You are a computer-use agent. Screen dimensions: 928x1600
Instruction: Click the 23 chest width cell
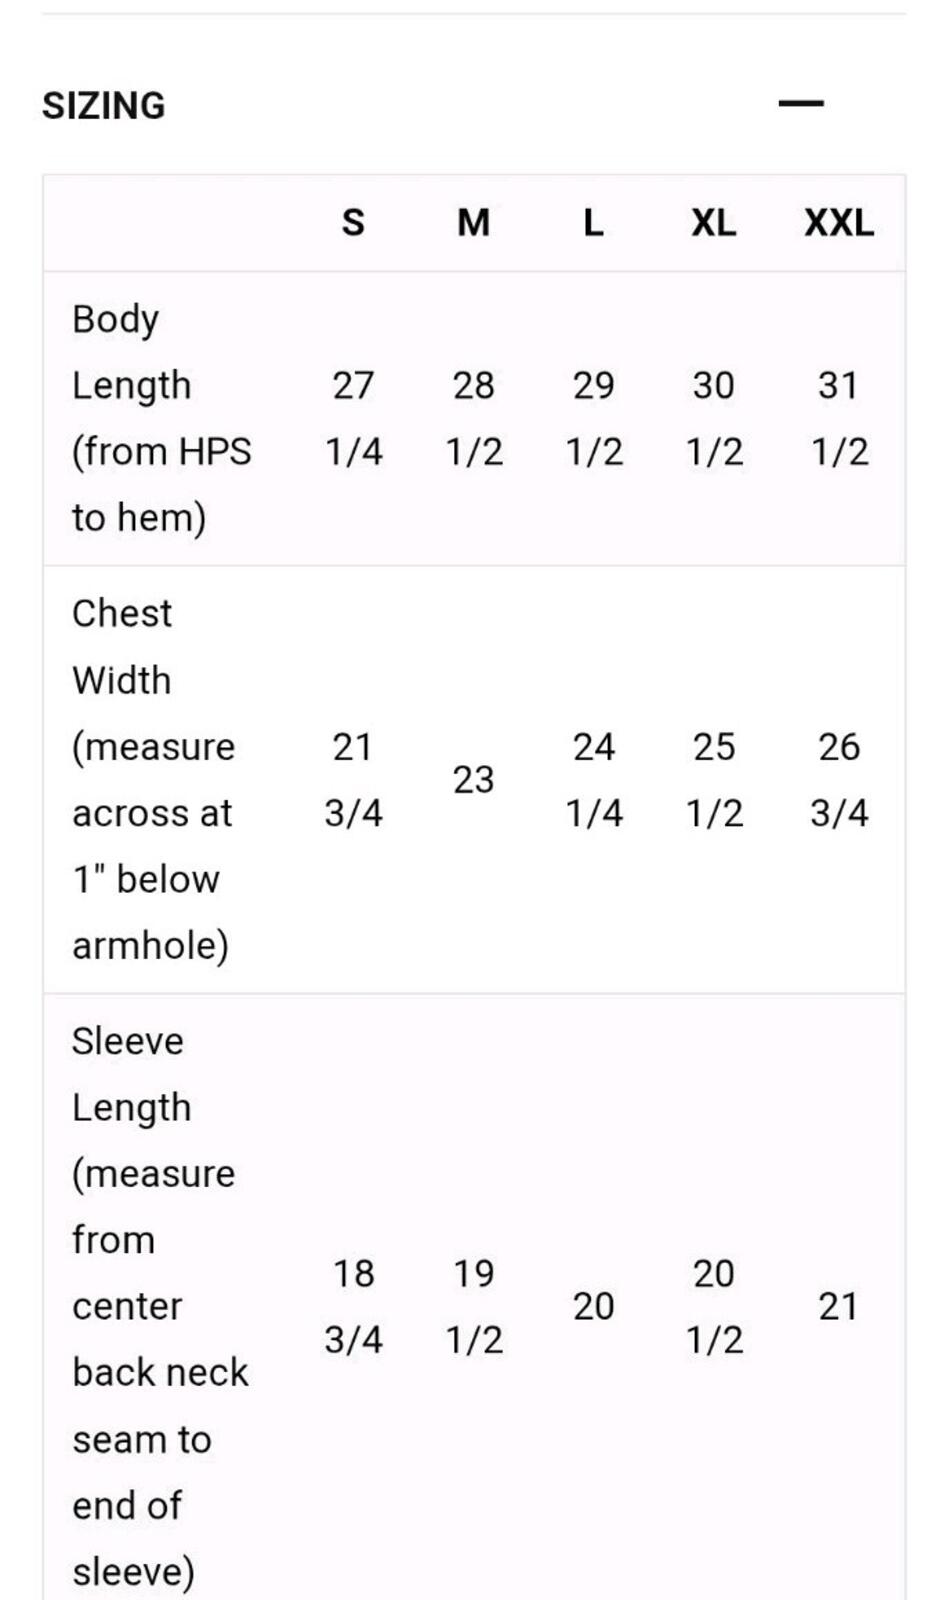coord(473,780)
